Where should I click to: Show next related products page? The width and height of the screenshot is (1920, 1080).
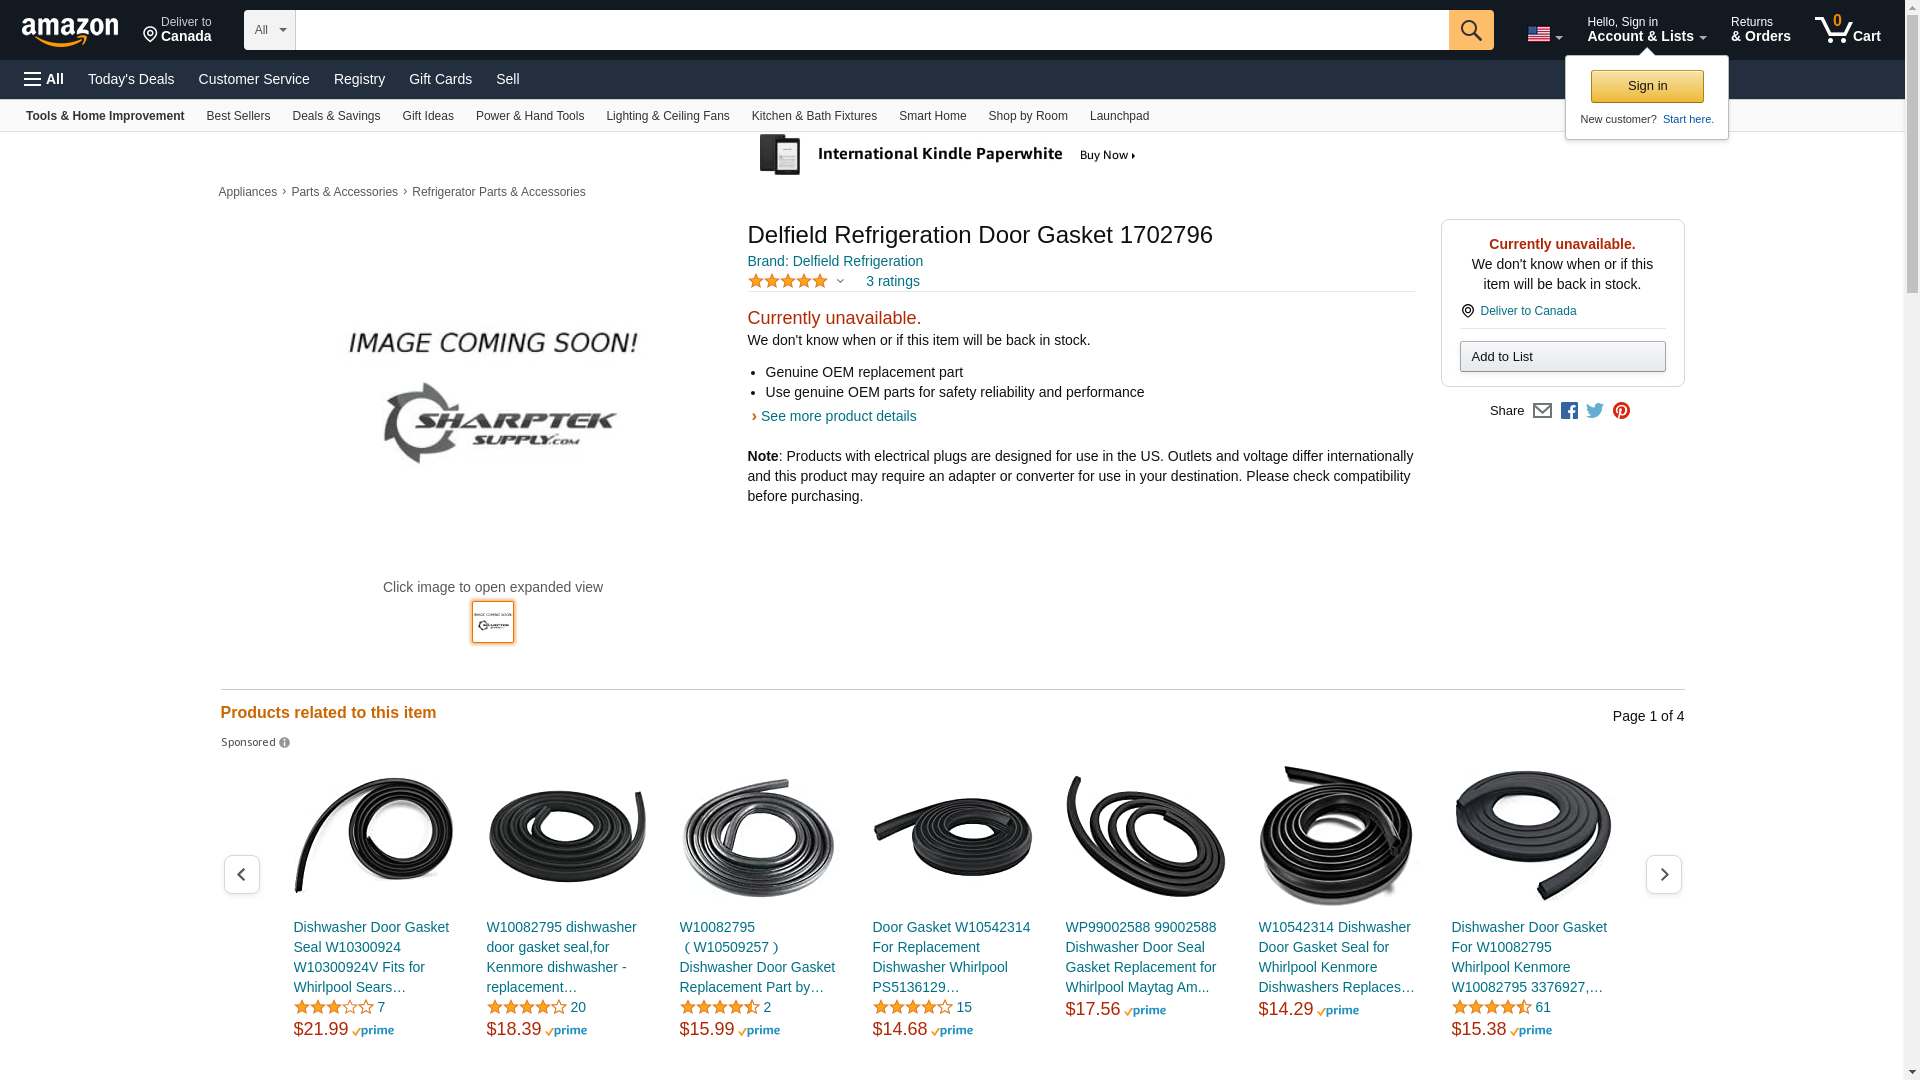pyautogui.click(x=1664, y=875)
